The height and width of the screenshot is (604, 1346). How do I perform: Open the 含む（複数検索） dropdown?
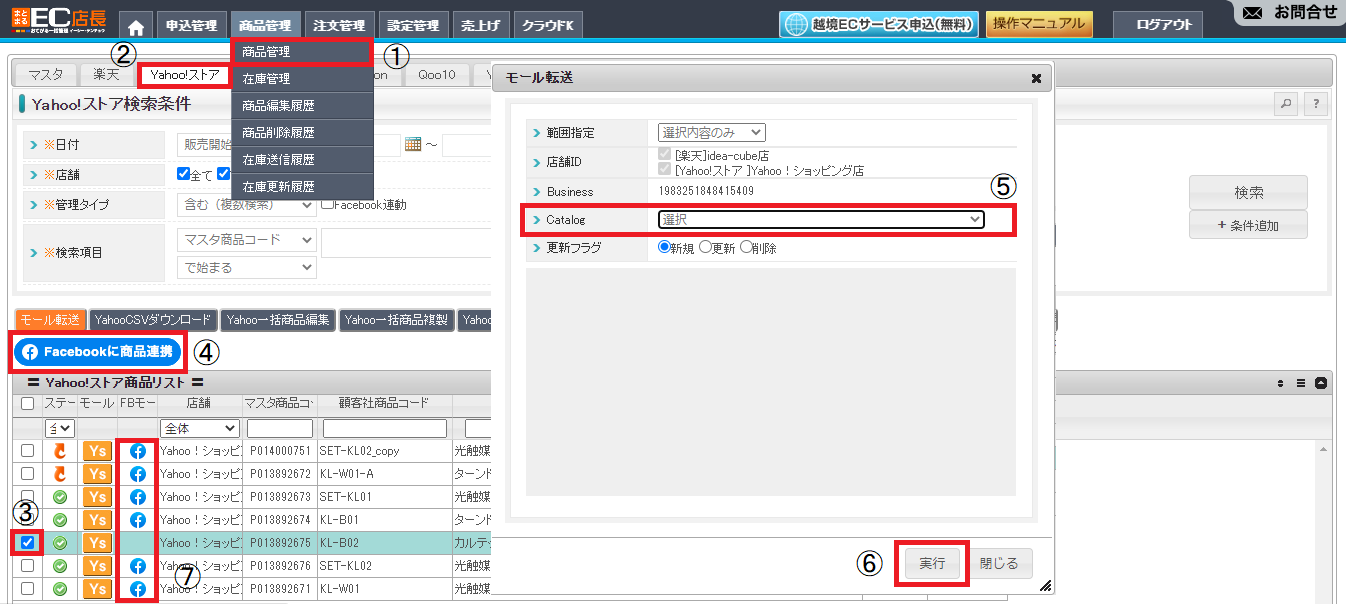click(x=246, y=205)
